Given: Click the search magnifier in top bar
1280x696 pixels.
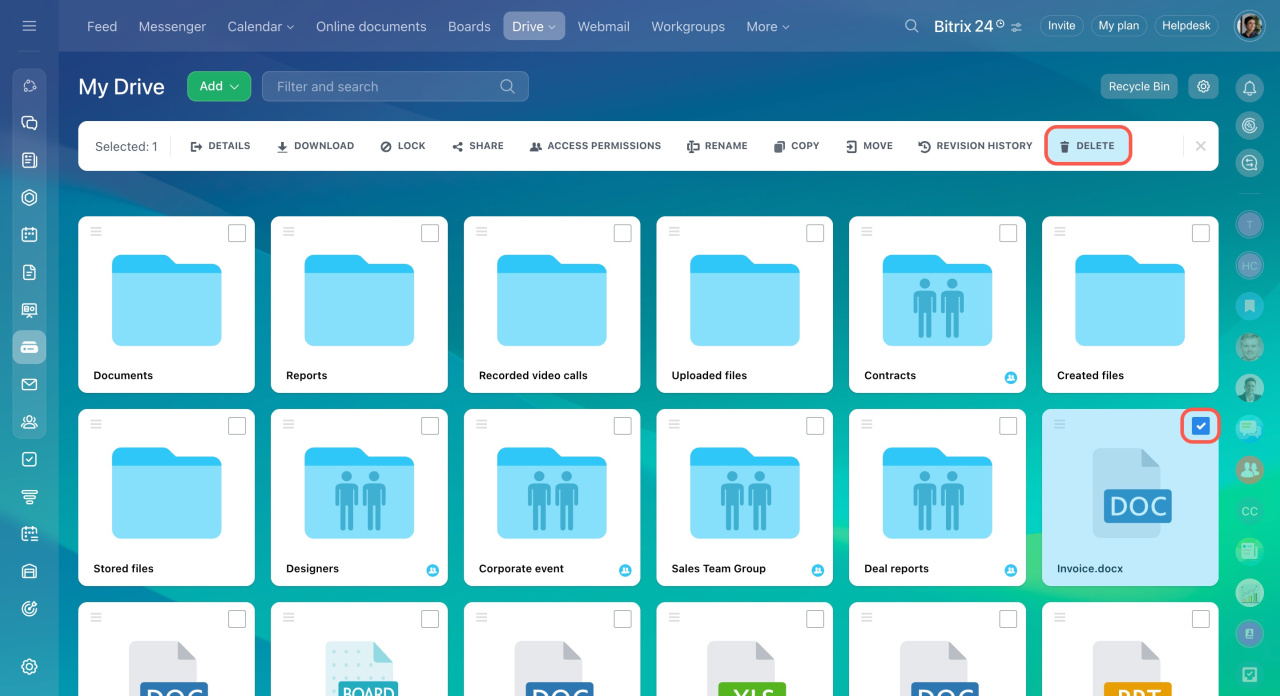Looking at the screenshot, I should click(911, 26).
